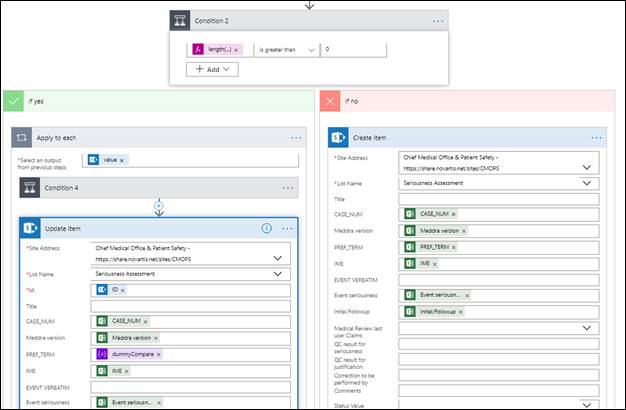Click the Add button in Condition 2
Image resolution: width=626 pixels, height=410 pixels.
pos(212,69)
